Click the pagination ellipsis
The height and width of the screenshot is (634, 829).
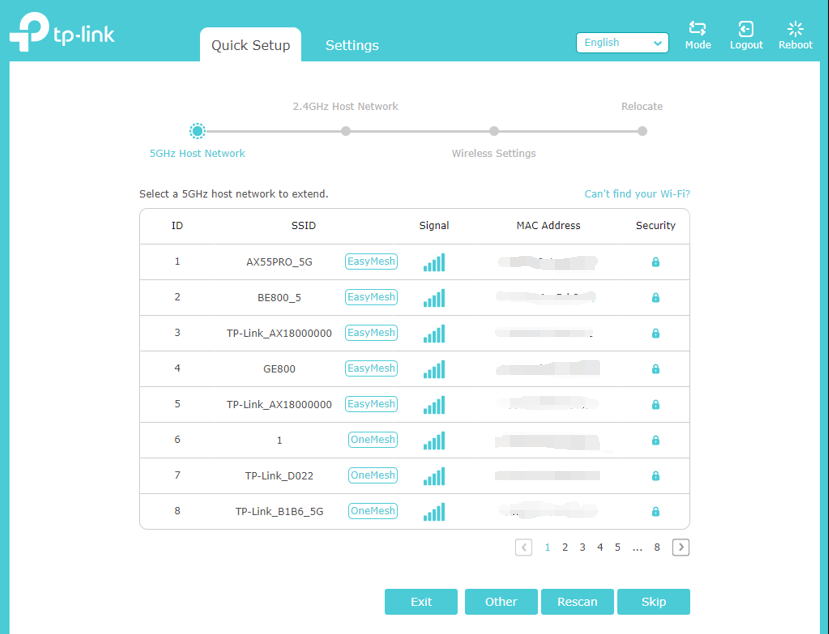[637, 548]
